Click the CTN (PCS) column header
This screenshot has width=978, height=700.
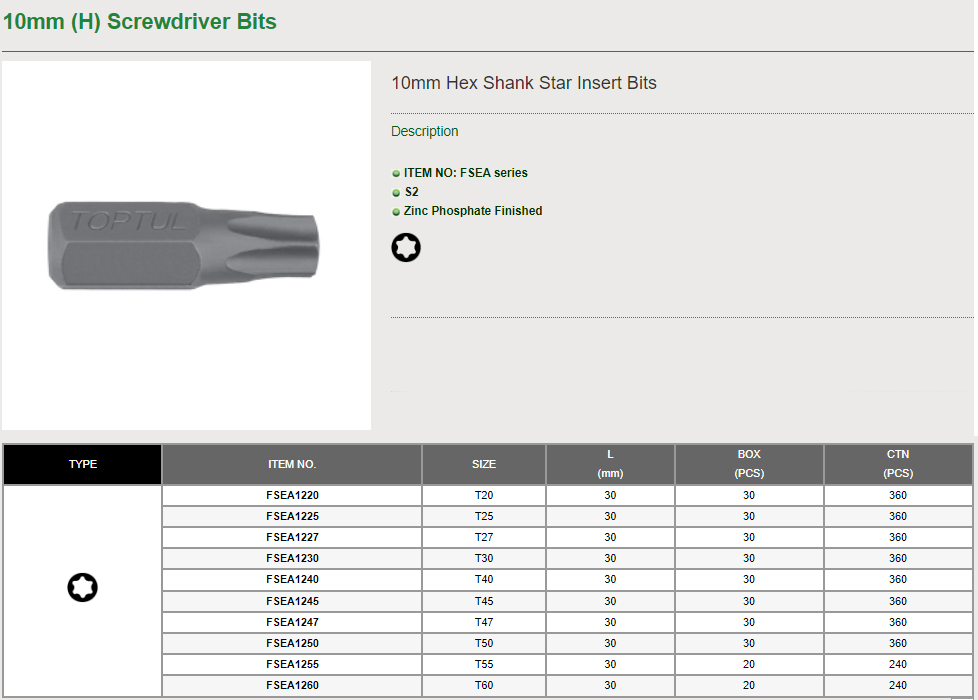click(898, 464)
